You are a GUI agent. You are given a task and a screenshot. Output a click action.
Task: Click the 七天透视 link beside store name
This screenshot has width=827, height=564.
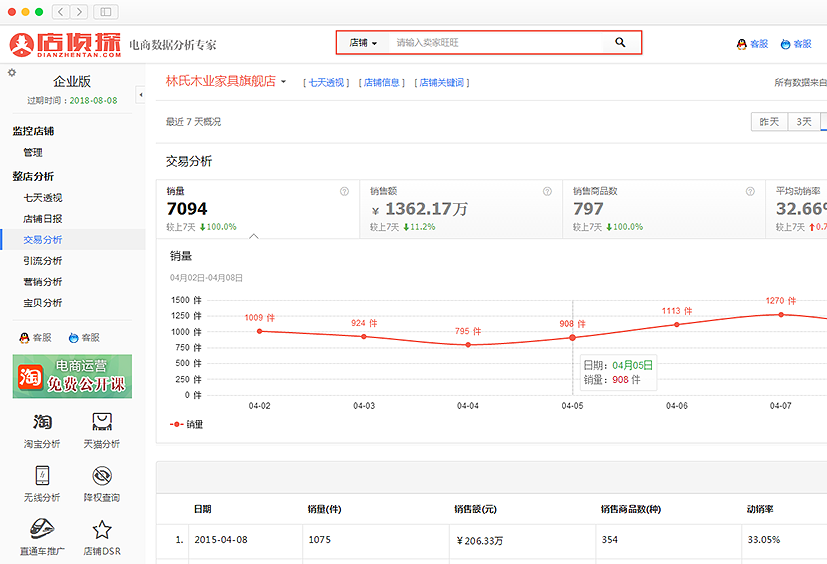(326, 83)
